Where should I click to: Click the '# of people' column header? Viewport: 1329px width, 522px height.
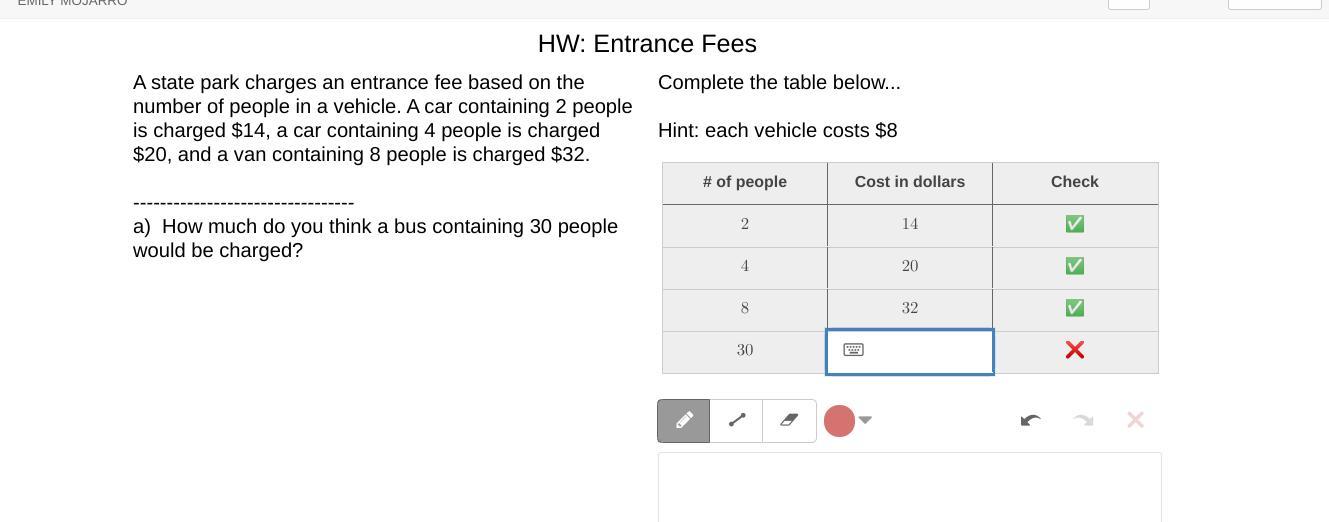[x=745, y=182]
